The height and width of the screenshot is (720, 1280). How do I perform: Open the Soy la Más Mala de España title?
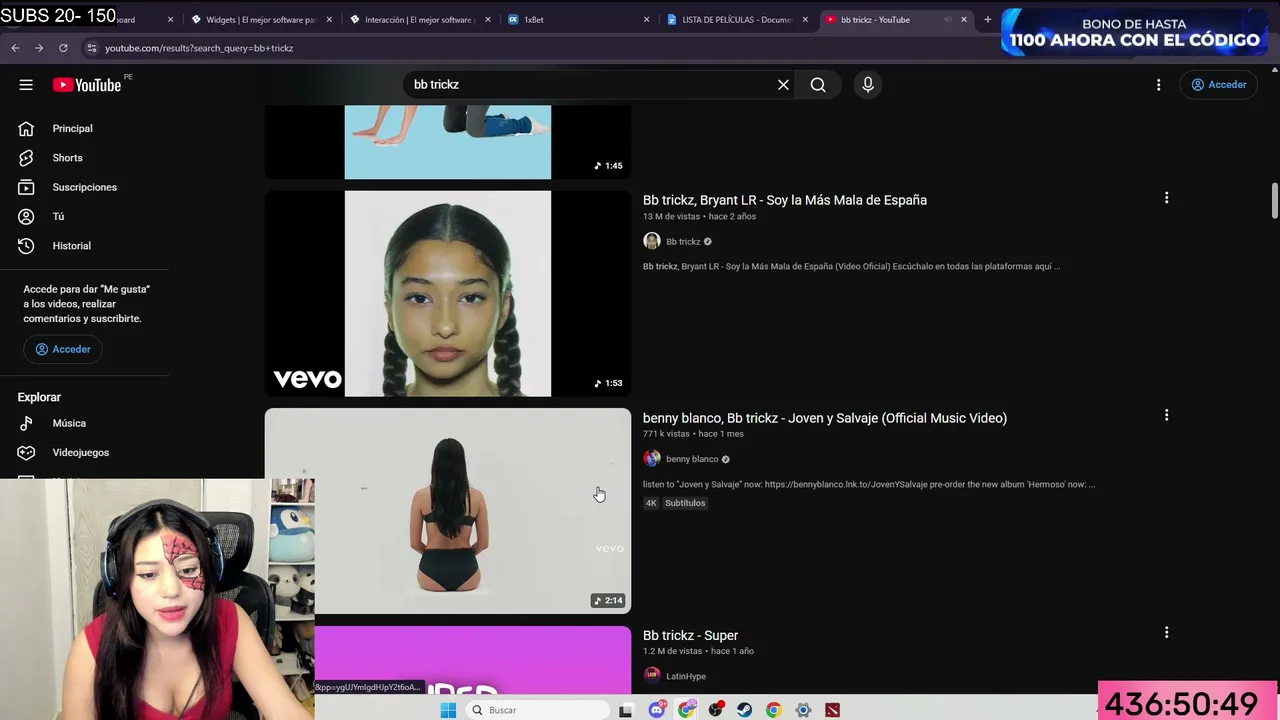tap(785, 200)
